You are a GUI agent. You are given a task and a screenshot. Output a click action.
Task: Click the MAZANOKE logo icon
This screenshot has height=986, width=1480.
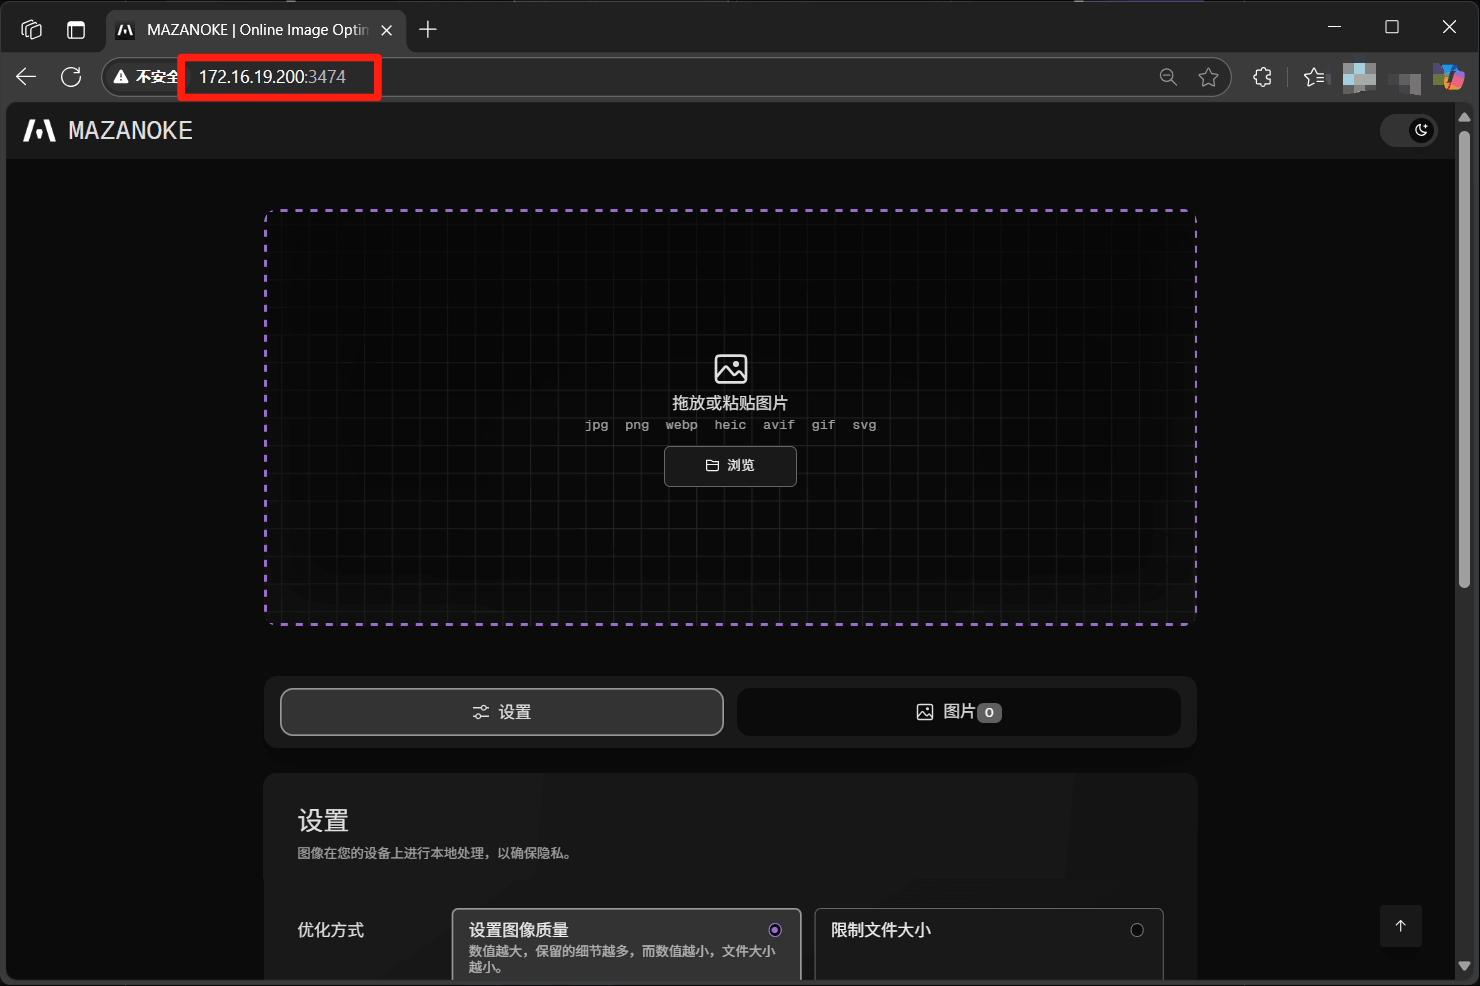pos(40,131)
